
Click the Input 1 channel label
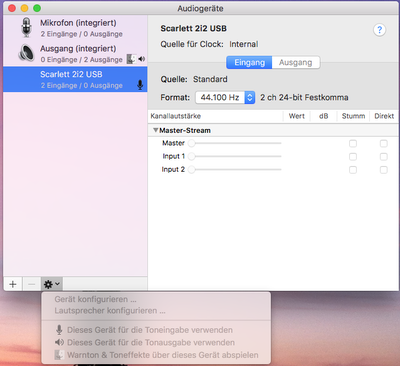pyautogui.click(x=174, y=156)
